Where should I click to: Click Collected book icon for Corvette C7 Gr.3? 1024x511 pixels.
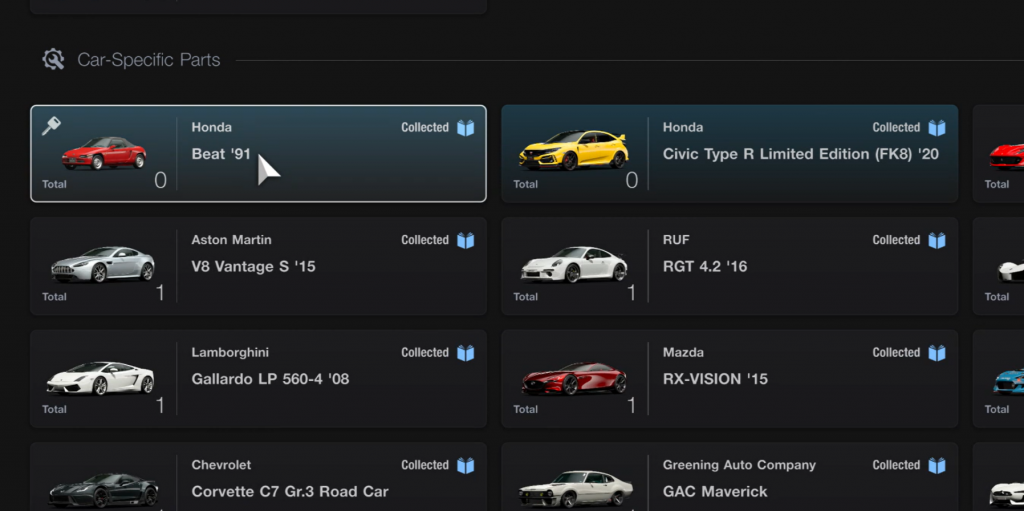click(465, 465)
